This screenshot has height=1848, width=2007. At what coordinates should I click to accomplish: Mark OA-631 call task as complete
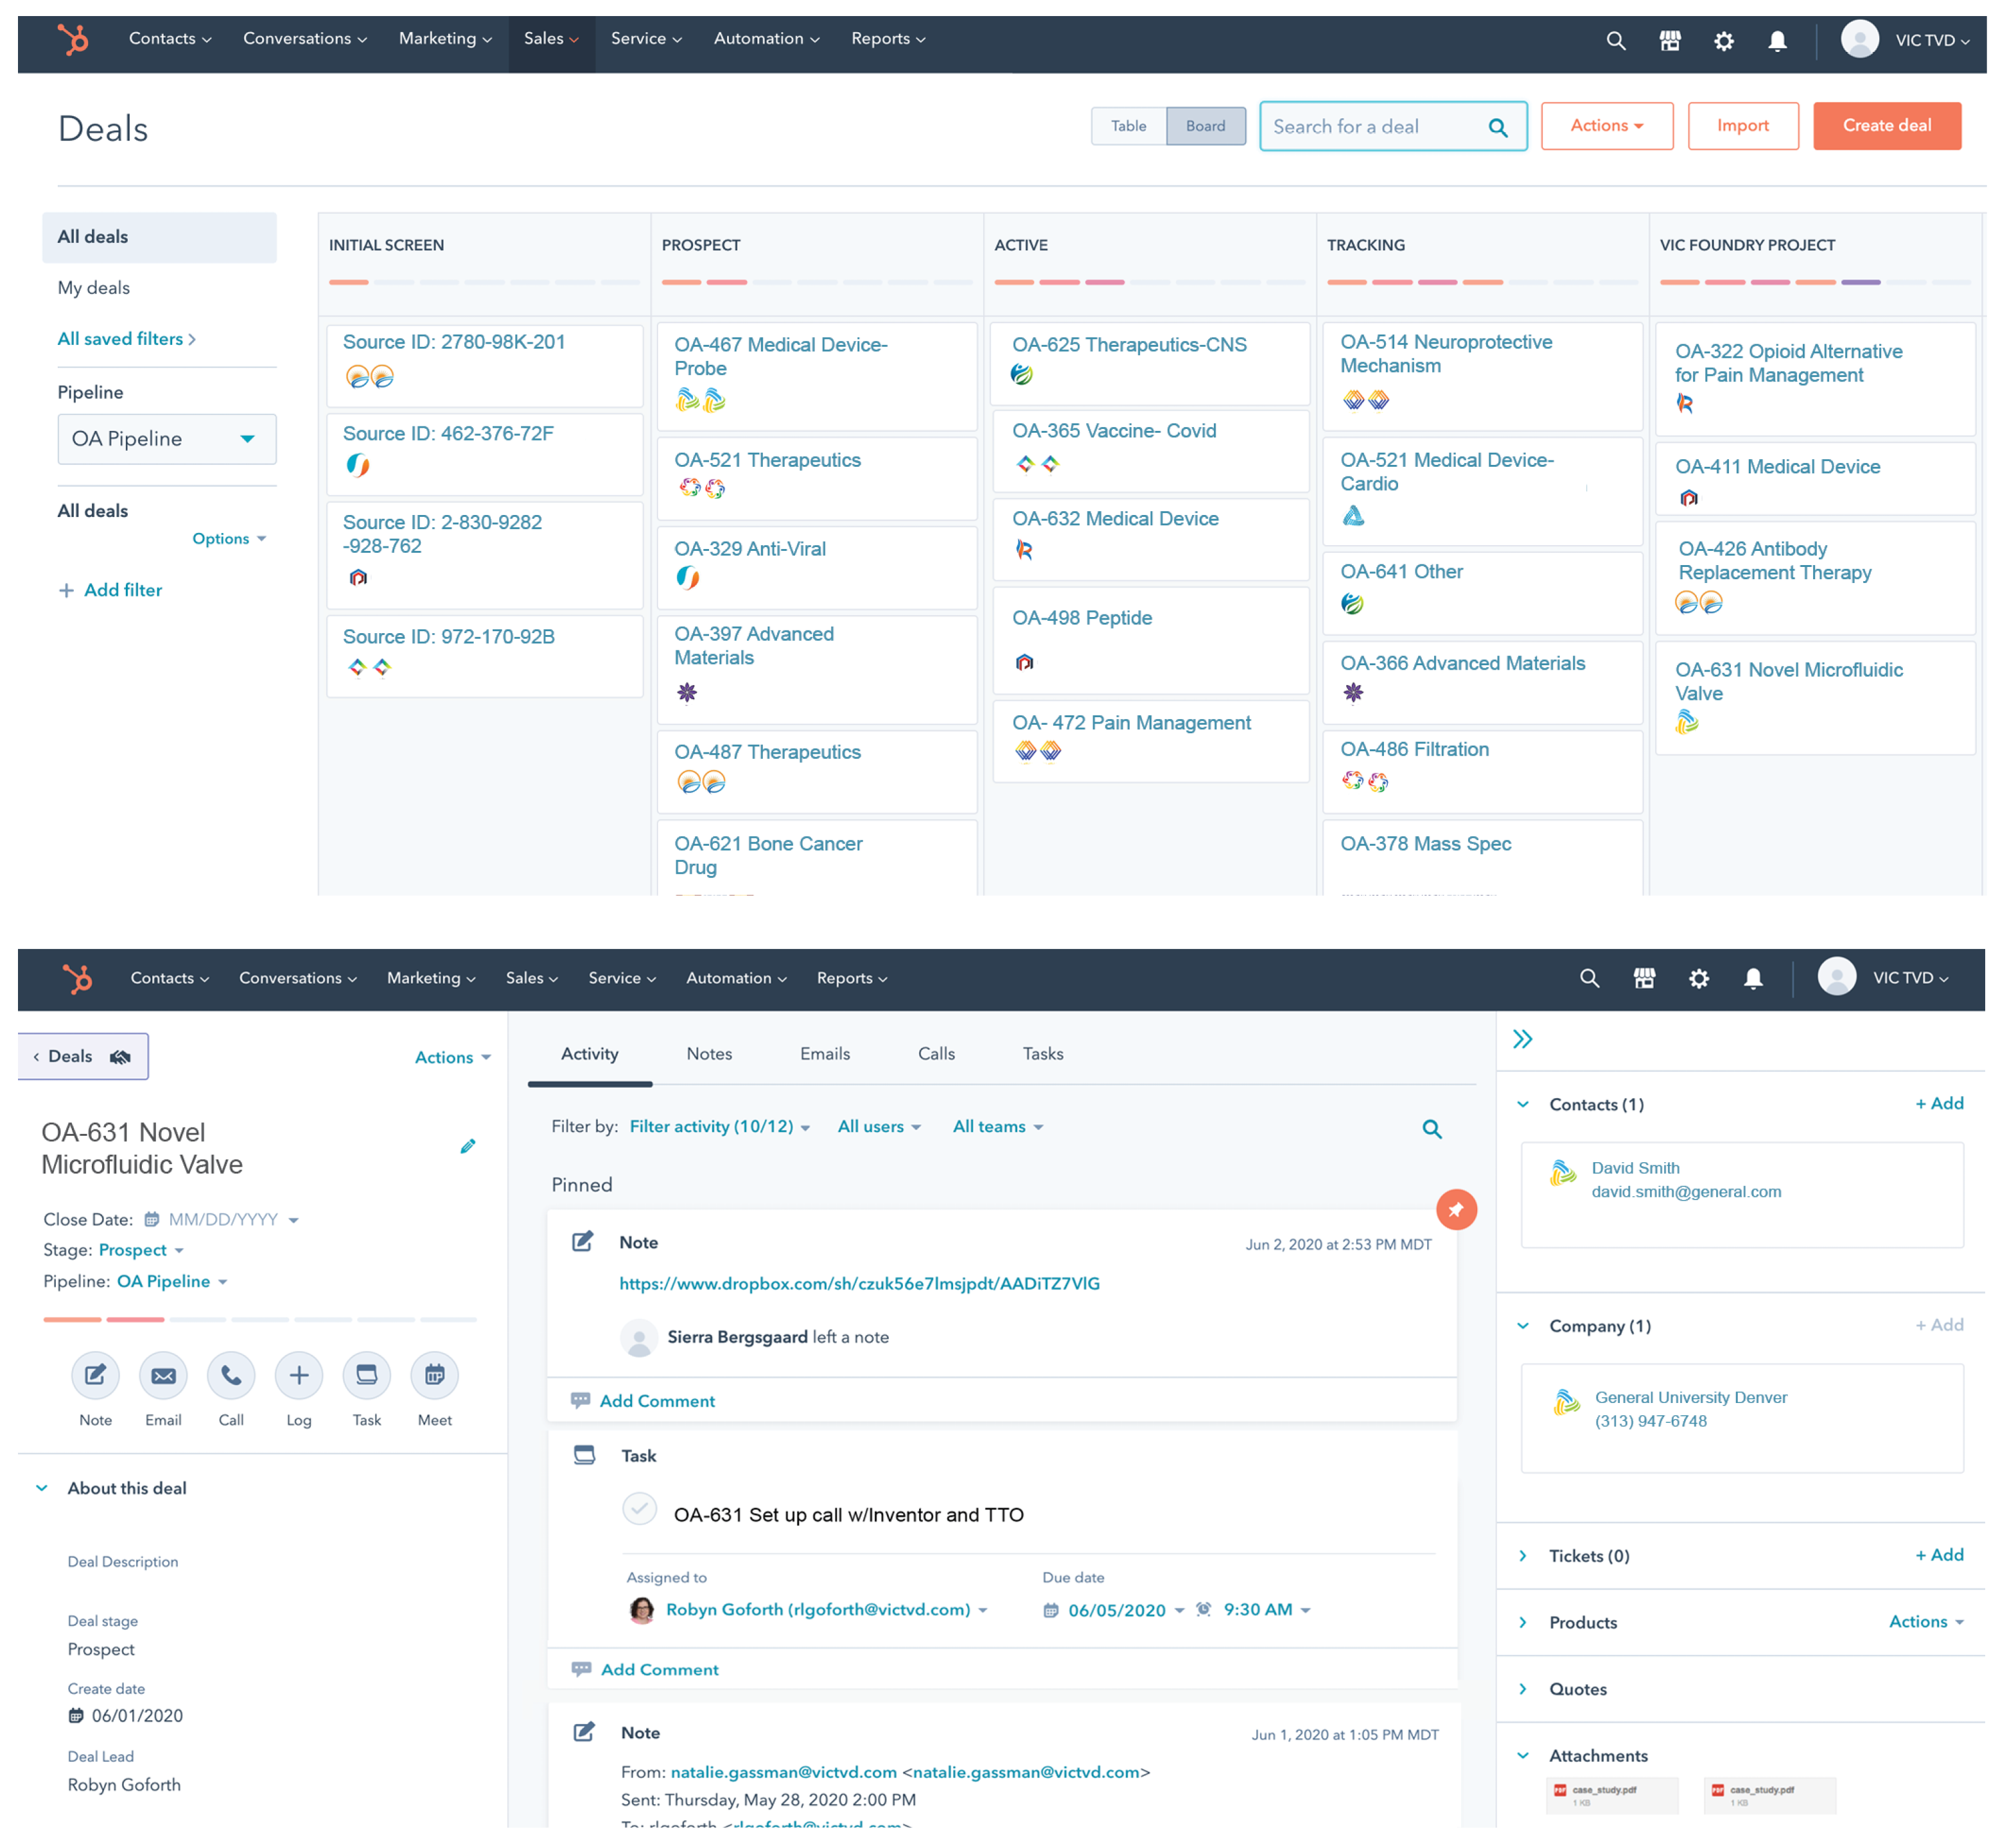point(639,1508)
